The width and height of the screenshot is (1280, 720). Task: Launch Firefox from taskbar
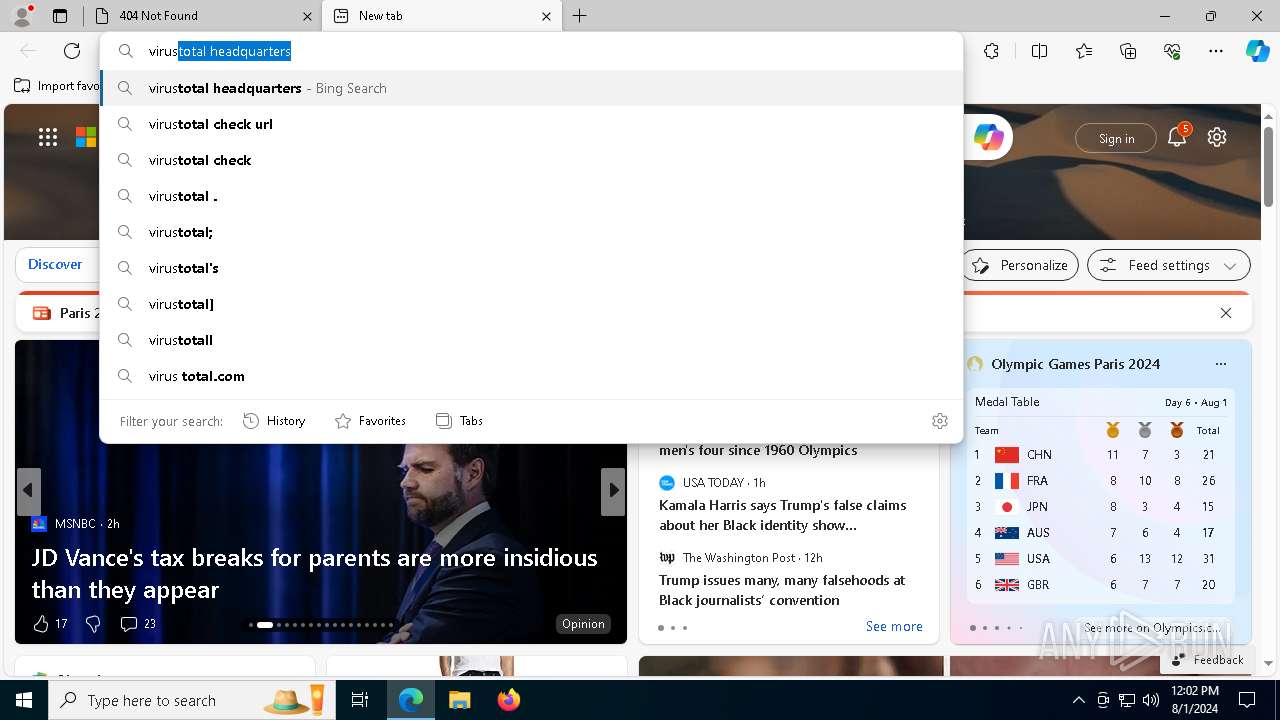[x=508, y=700]
